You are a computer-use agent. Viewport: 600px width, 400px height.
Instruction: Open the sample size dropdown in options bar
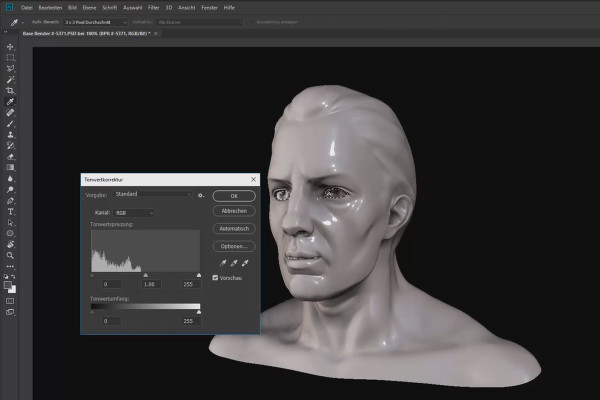tap(95, 21)
